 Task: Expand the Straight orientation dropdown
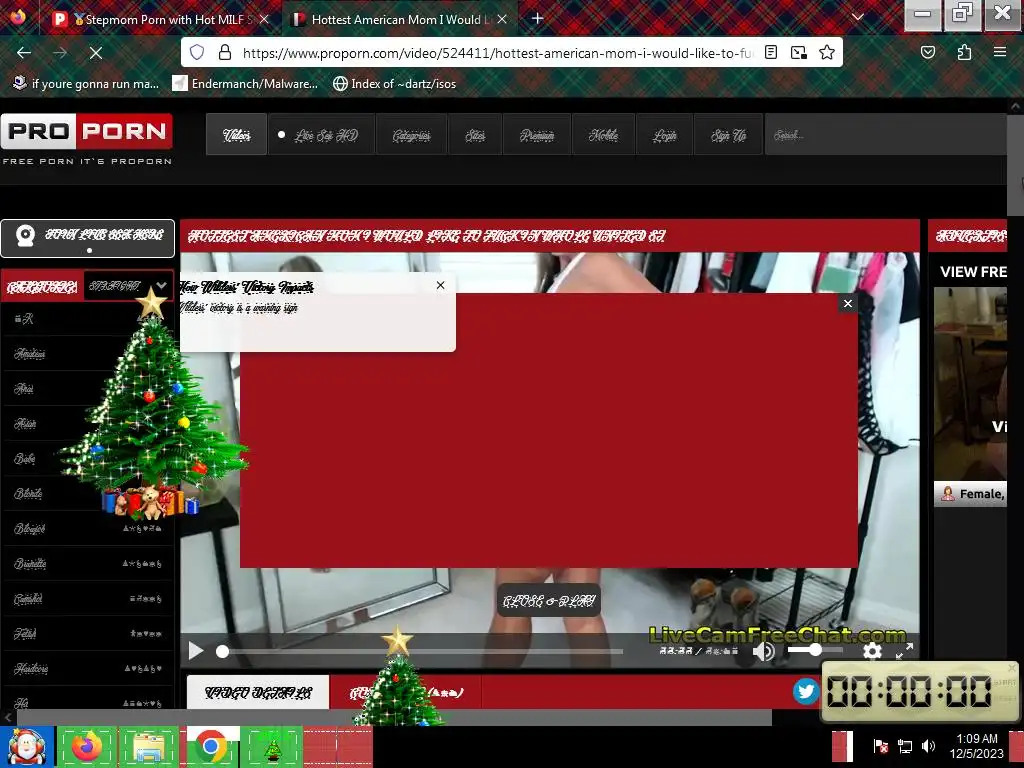tap(128, 285)
